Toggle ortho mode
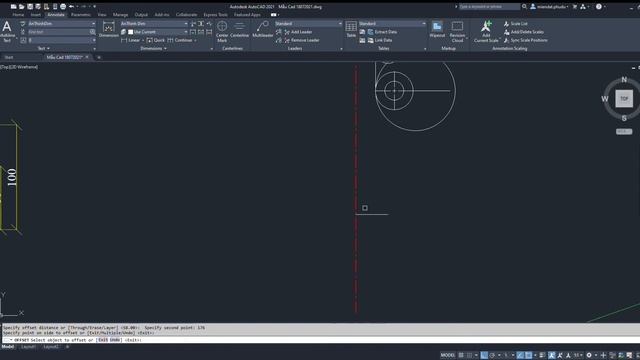The width and height of the screenshot is (640, 360). click(484, 356)
